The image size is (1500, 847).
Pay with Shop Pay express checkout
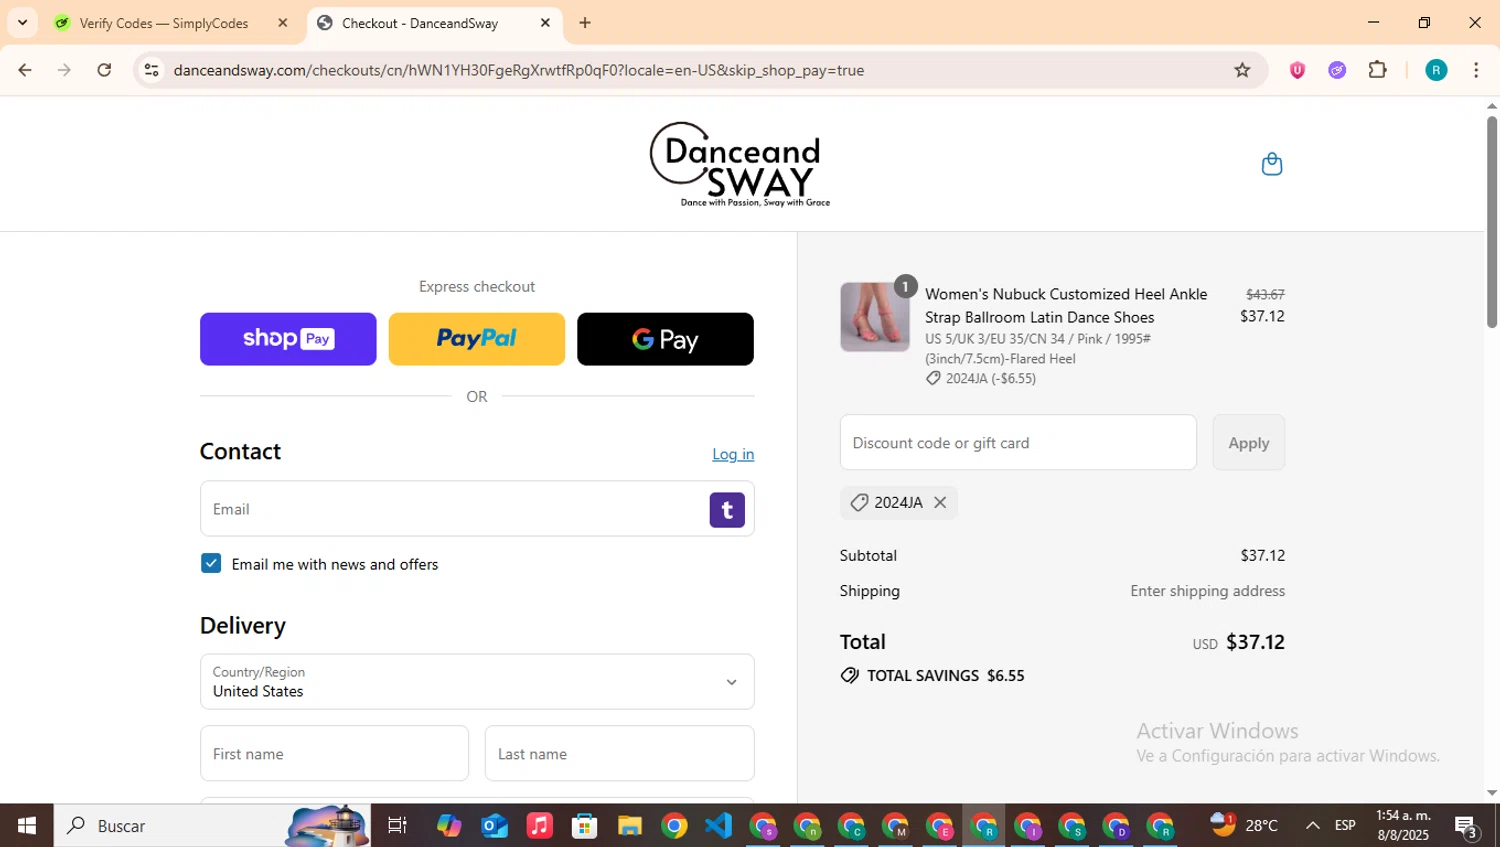[x=288, y=339]
